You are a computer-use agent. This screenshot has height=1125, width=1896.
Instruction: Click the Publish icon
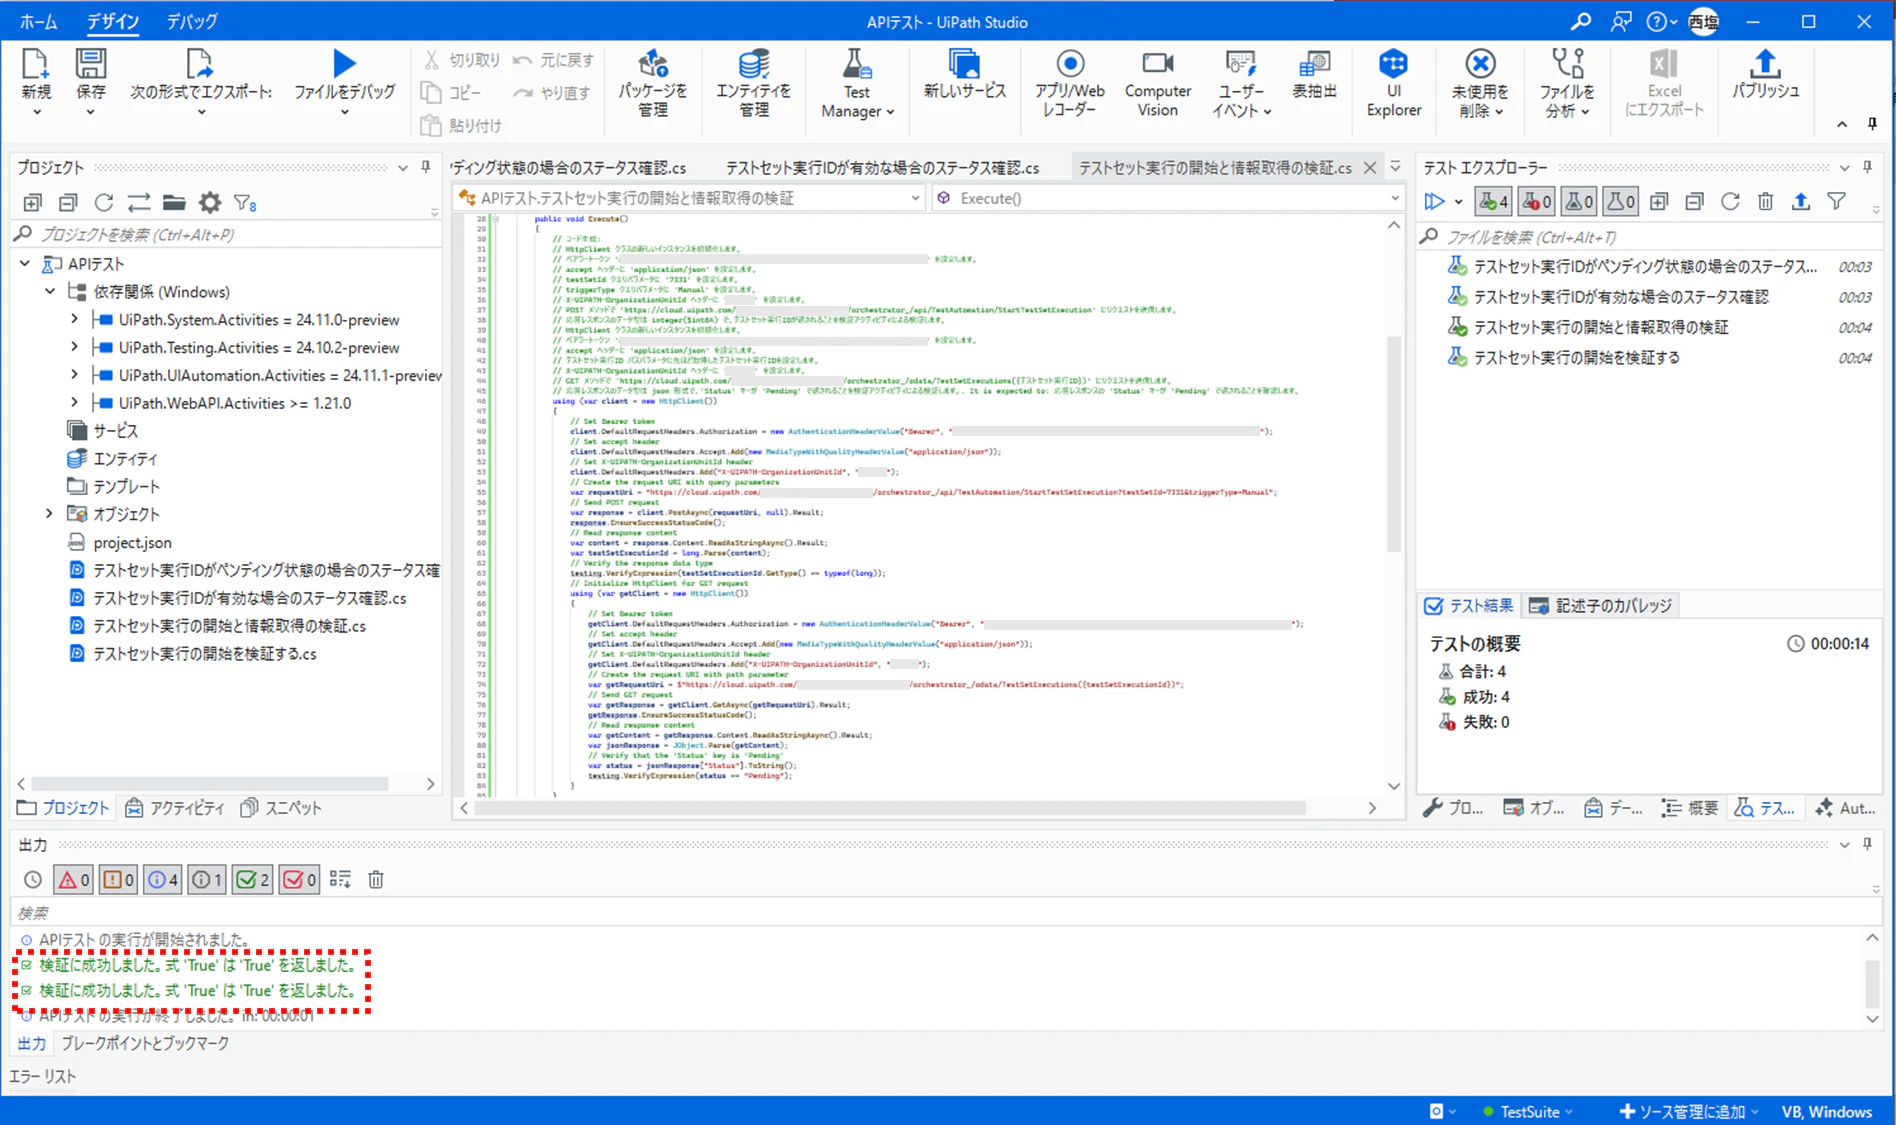pyautogui.click(x=1765, y=64)
